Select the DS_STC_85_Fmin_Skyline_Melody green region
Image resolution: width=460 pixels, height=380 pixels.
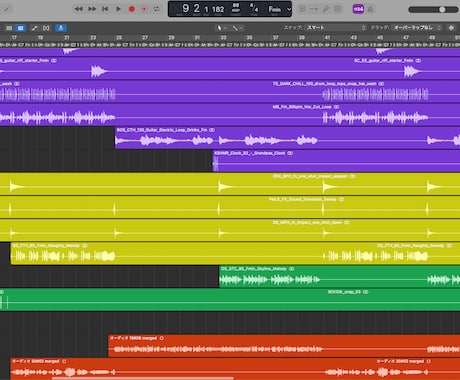click(340, 276)
